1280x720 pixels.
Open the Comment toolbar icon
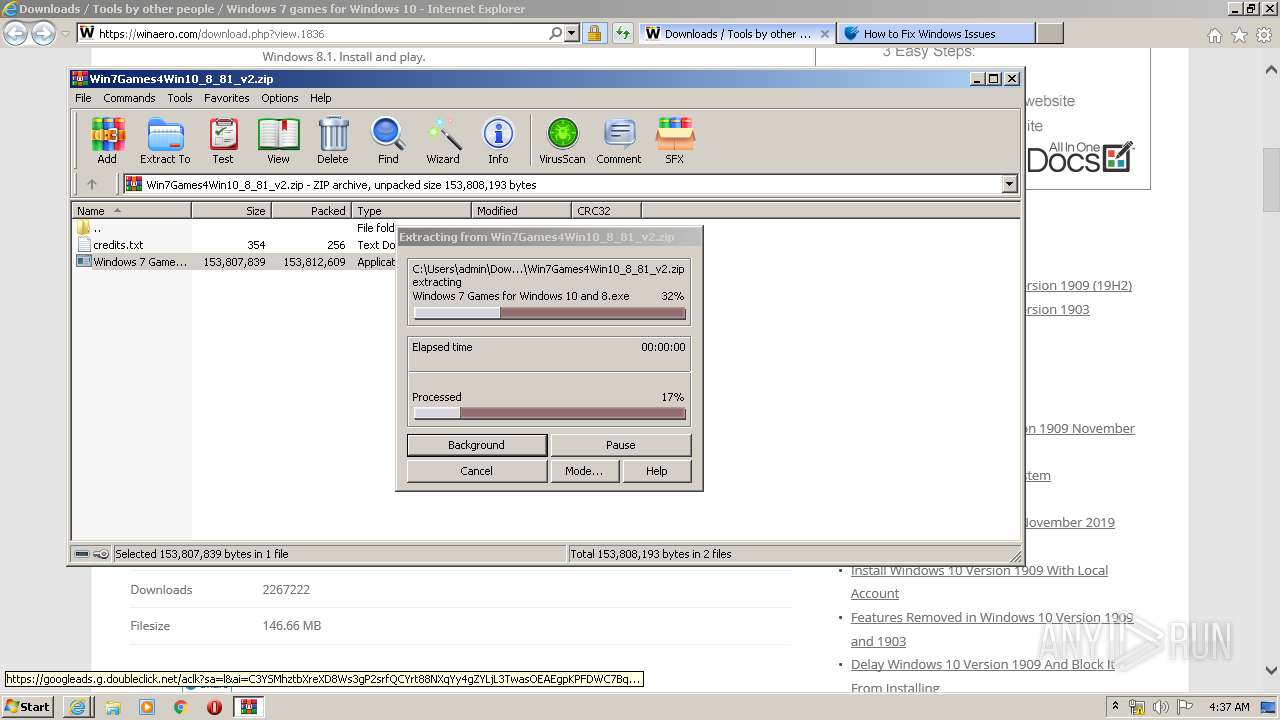(x=619, y=140)
